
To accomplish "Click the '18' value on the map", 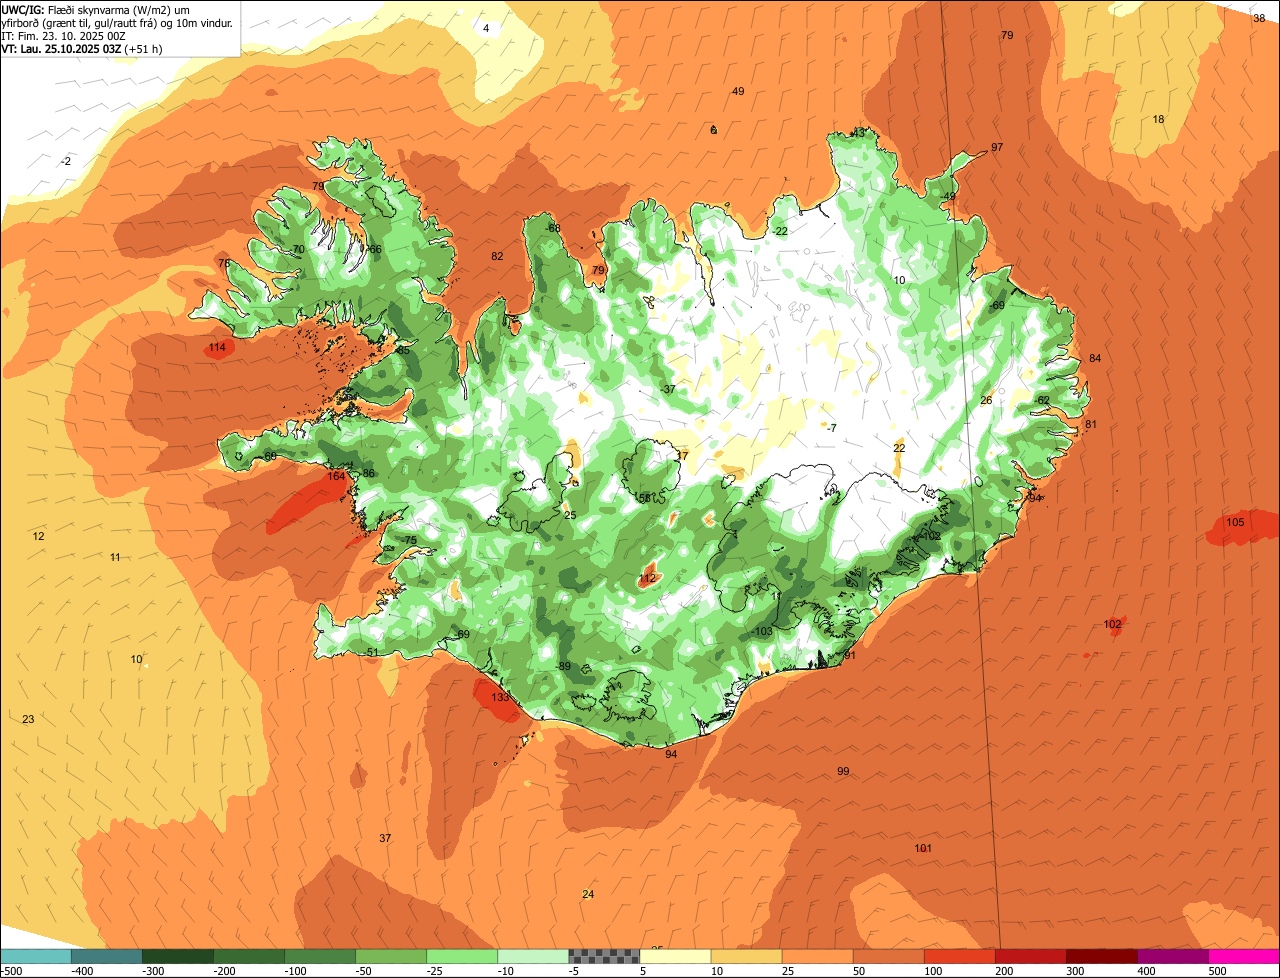I will pyautogui.click(x=1159, y=119).
